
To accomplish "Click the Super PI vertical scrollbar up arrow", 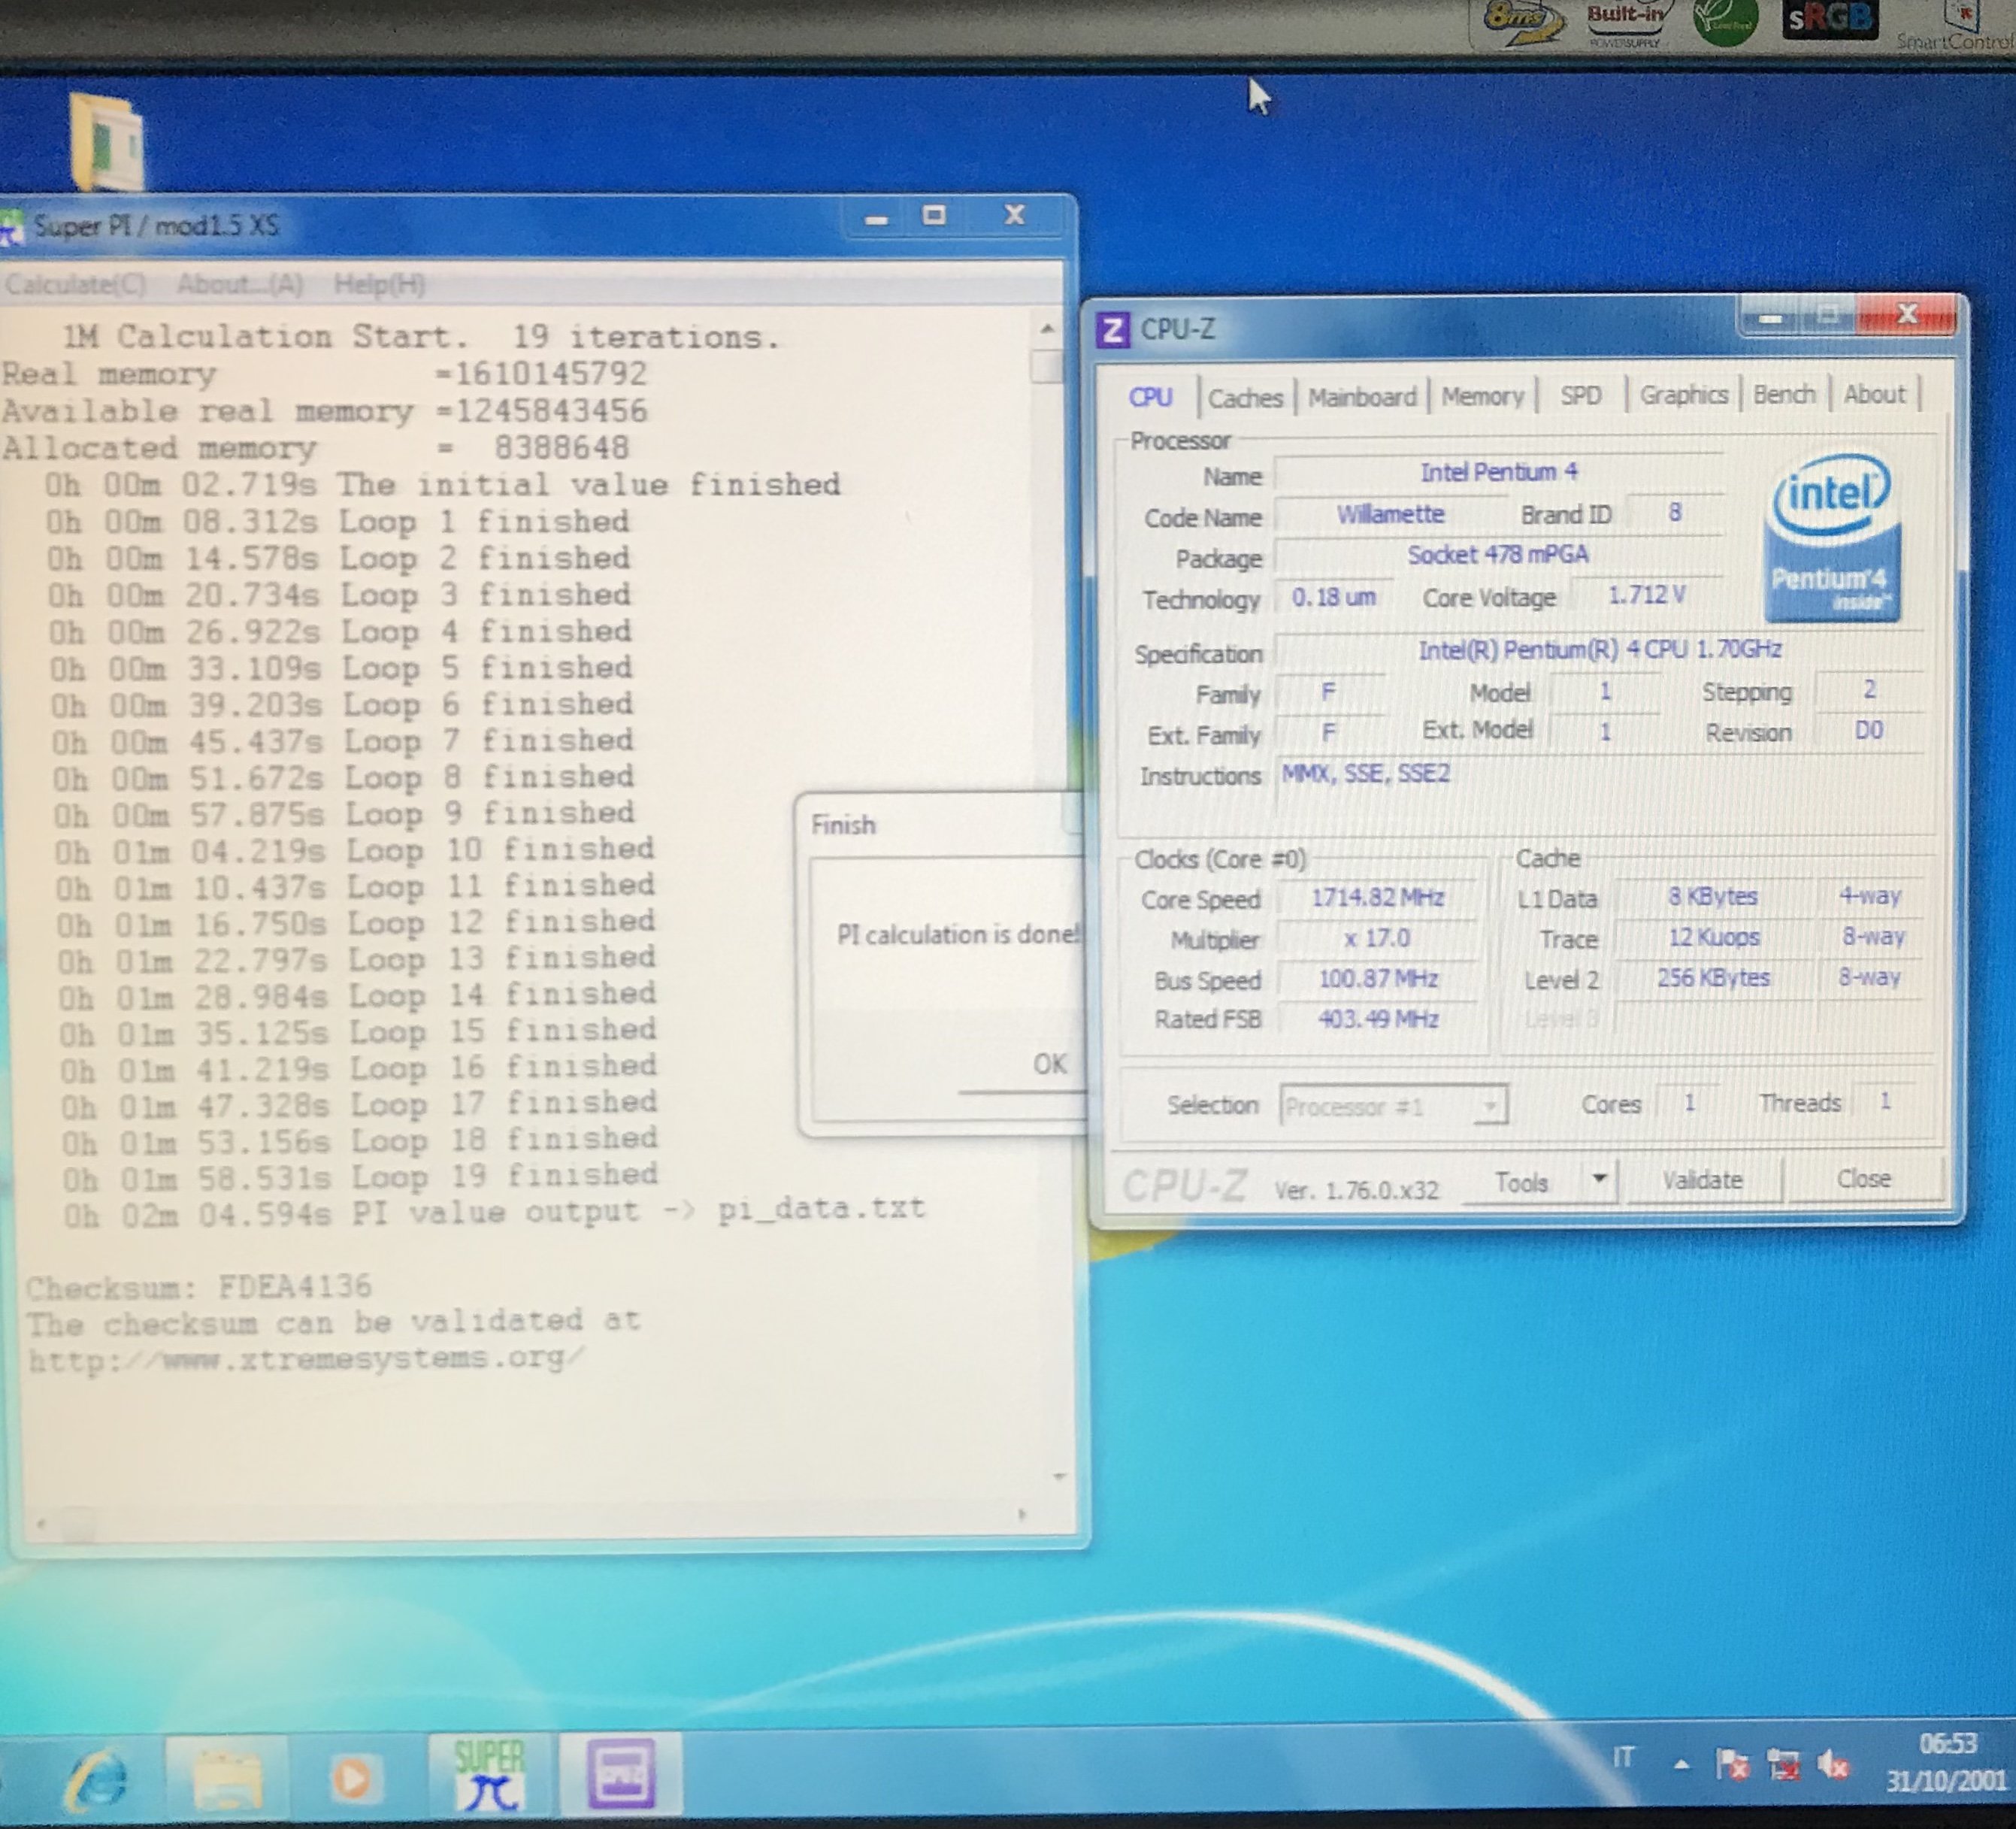I will [x=1047, y=329].
